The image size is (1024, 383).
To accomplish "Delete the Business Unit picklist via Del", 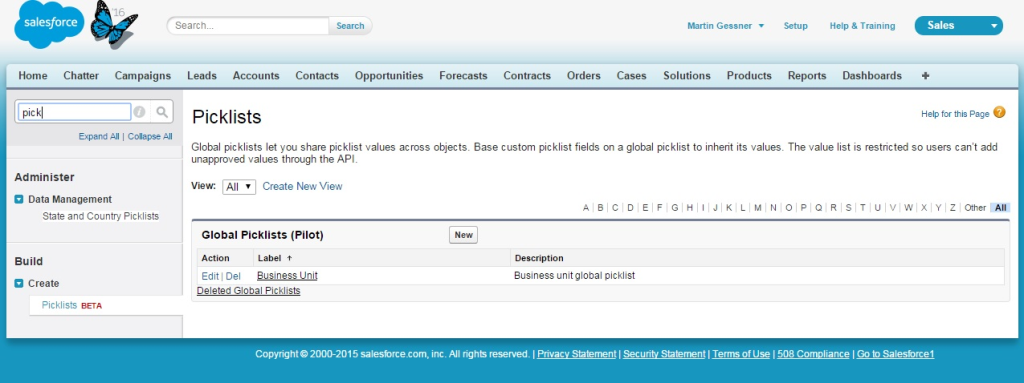I will pos(233,276).
